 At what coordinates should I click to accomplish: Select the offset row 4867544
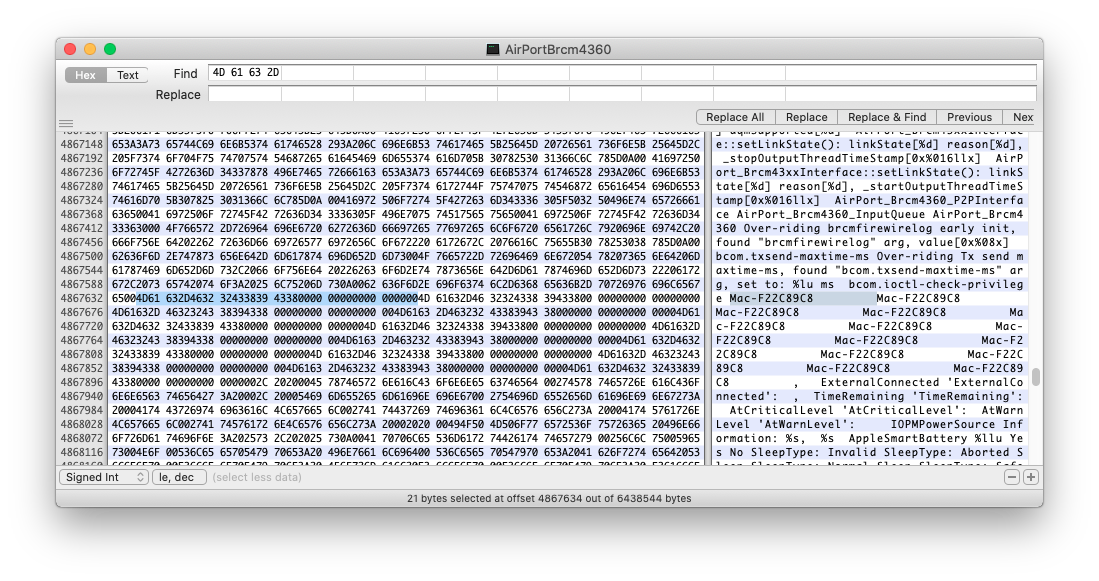point(81,271)
